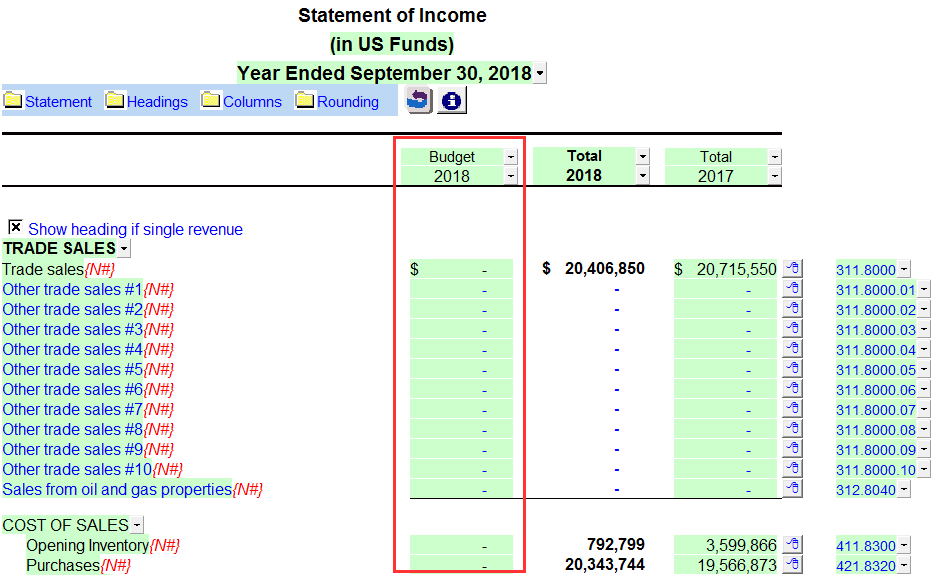The image size is (940, 575).
Task: Click the Purchases row label
Action: [x=63, y=565]
